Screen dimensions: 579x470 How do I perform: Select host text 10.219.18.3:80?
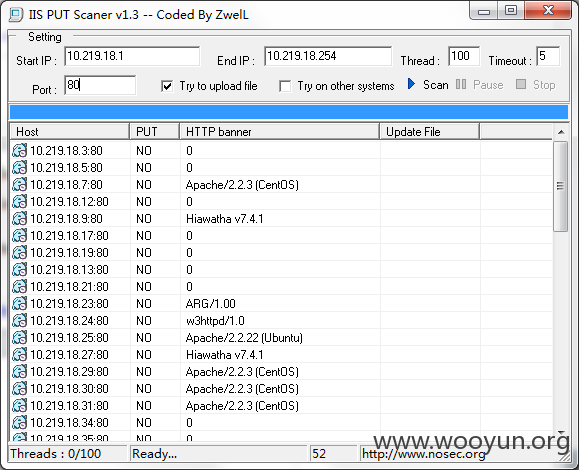pyautogui.click(x=66, y=151)
